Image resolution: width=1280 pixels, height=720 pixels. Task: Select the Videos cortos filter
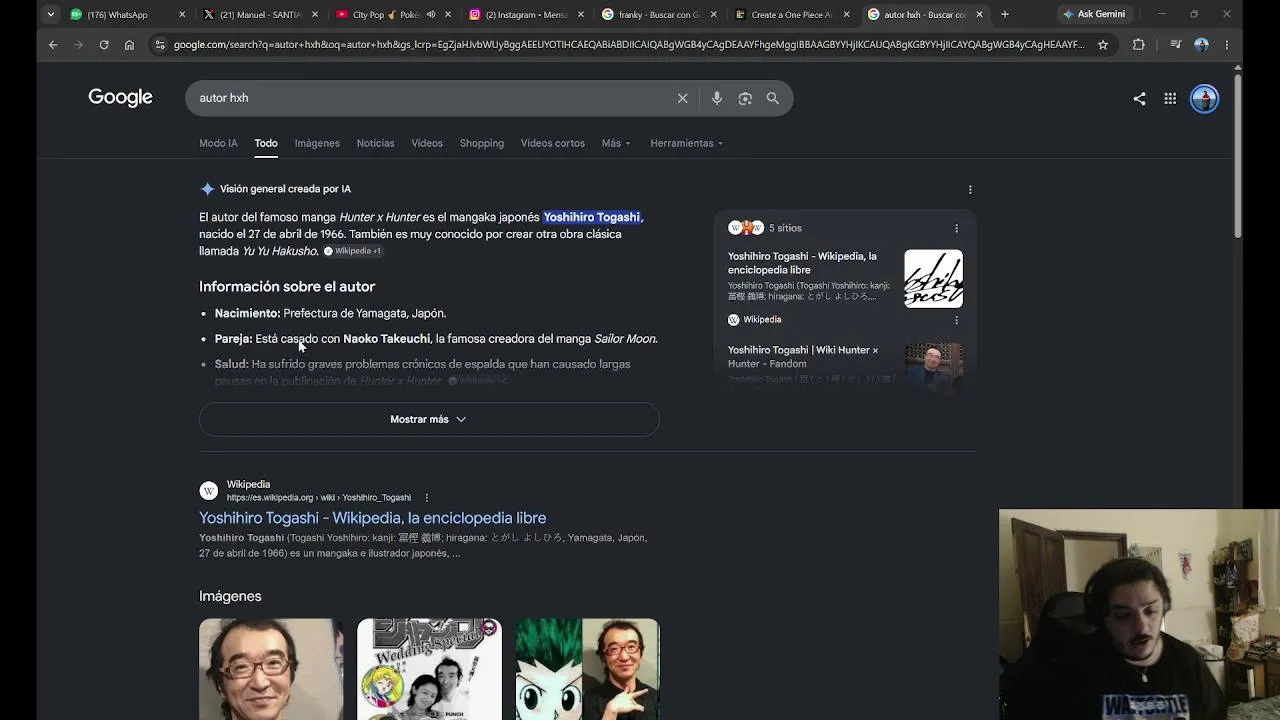552,143
